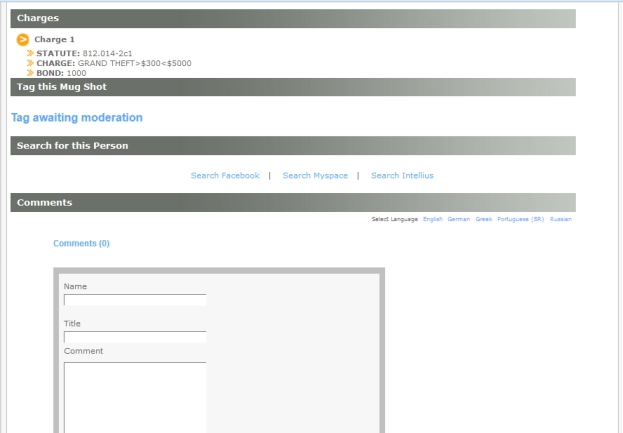Select English language
Image resolution: width=623 pixels, height=433 pixels.
[x=433, y=219]
